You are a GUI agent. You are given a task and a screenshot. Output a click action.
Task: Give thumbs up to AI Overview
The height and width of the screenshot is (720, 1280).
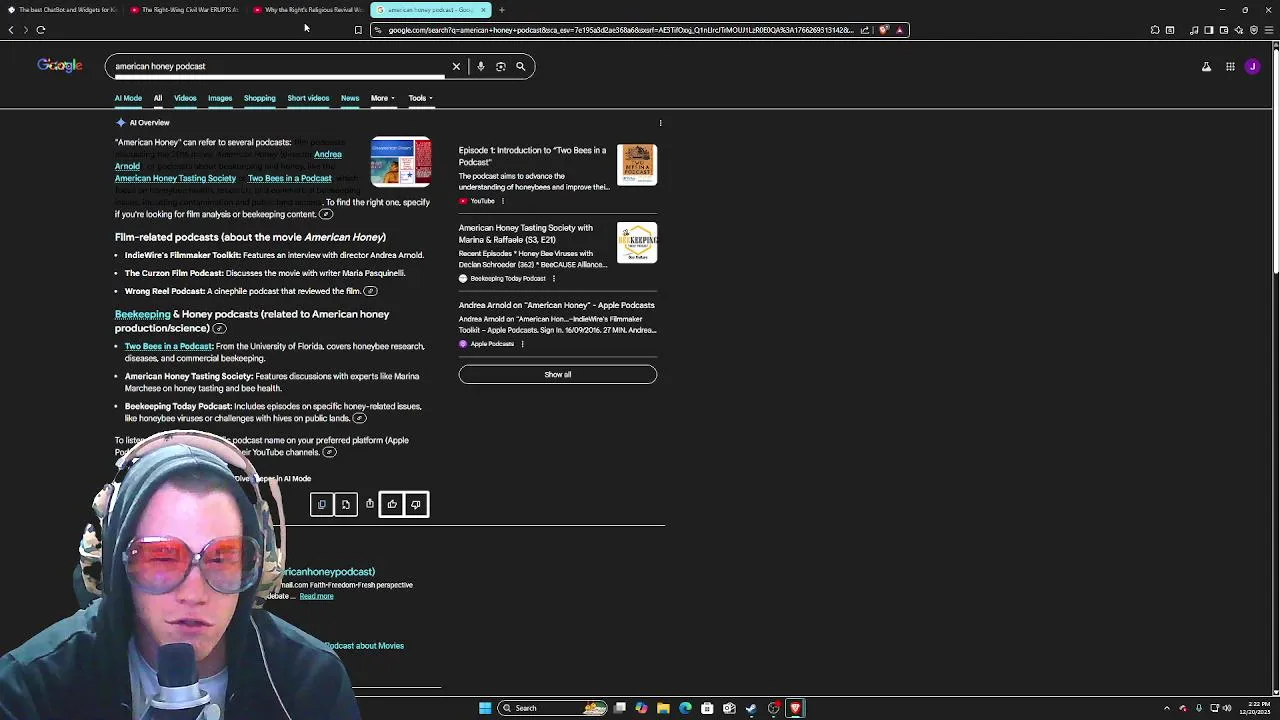point(392,504)
